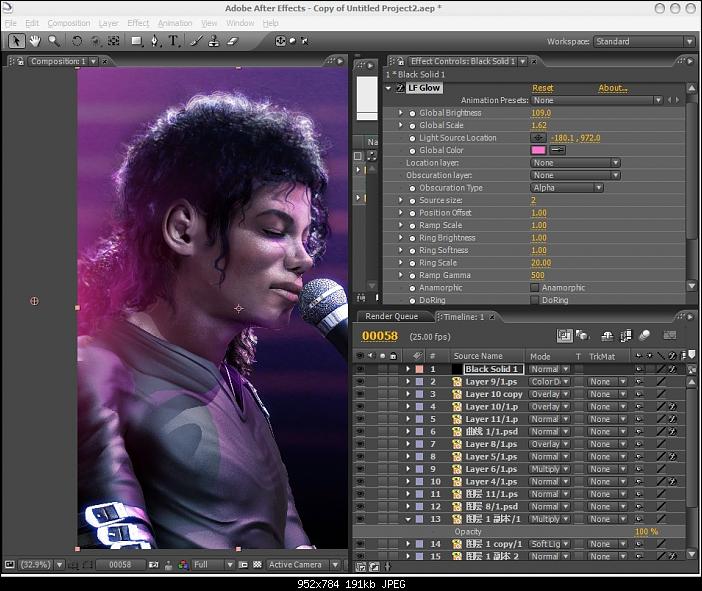Toggle the LF Glow effect switch
This screenshot has height=591, width=702.
tap(400, 88)
